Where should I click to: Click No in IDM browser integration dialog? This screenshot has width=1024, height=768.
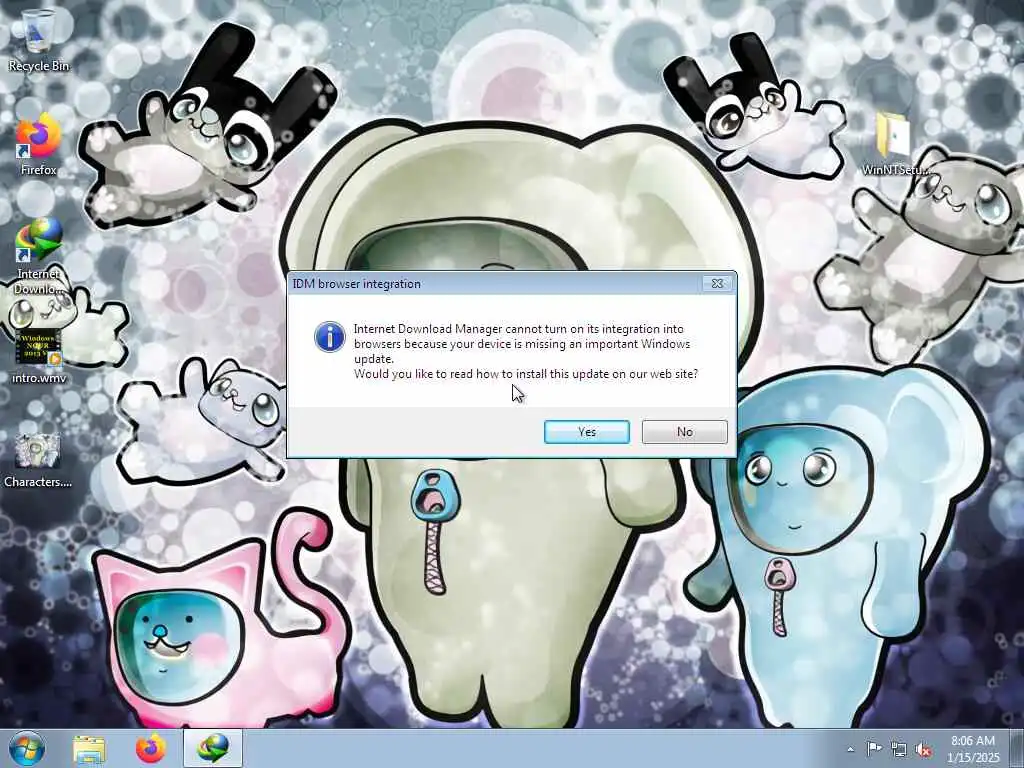(684, 432)
